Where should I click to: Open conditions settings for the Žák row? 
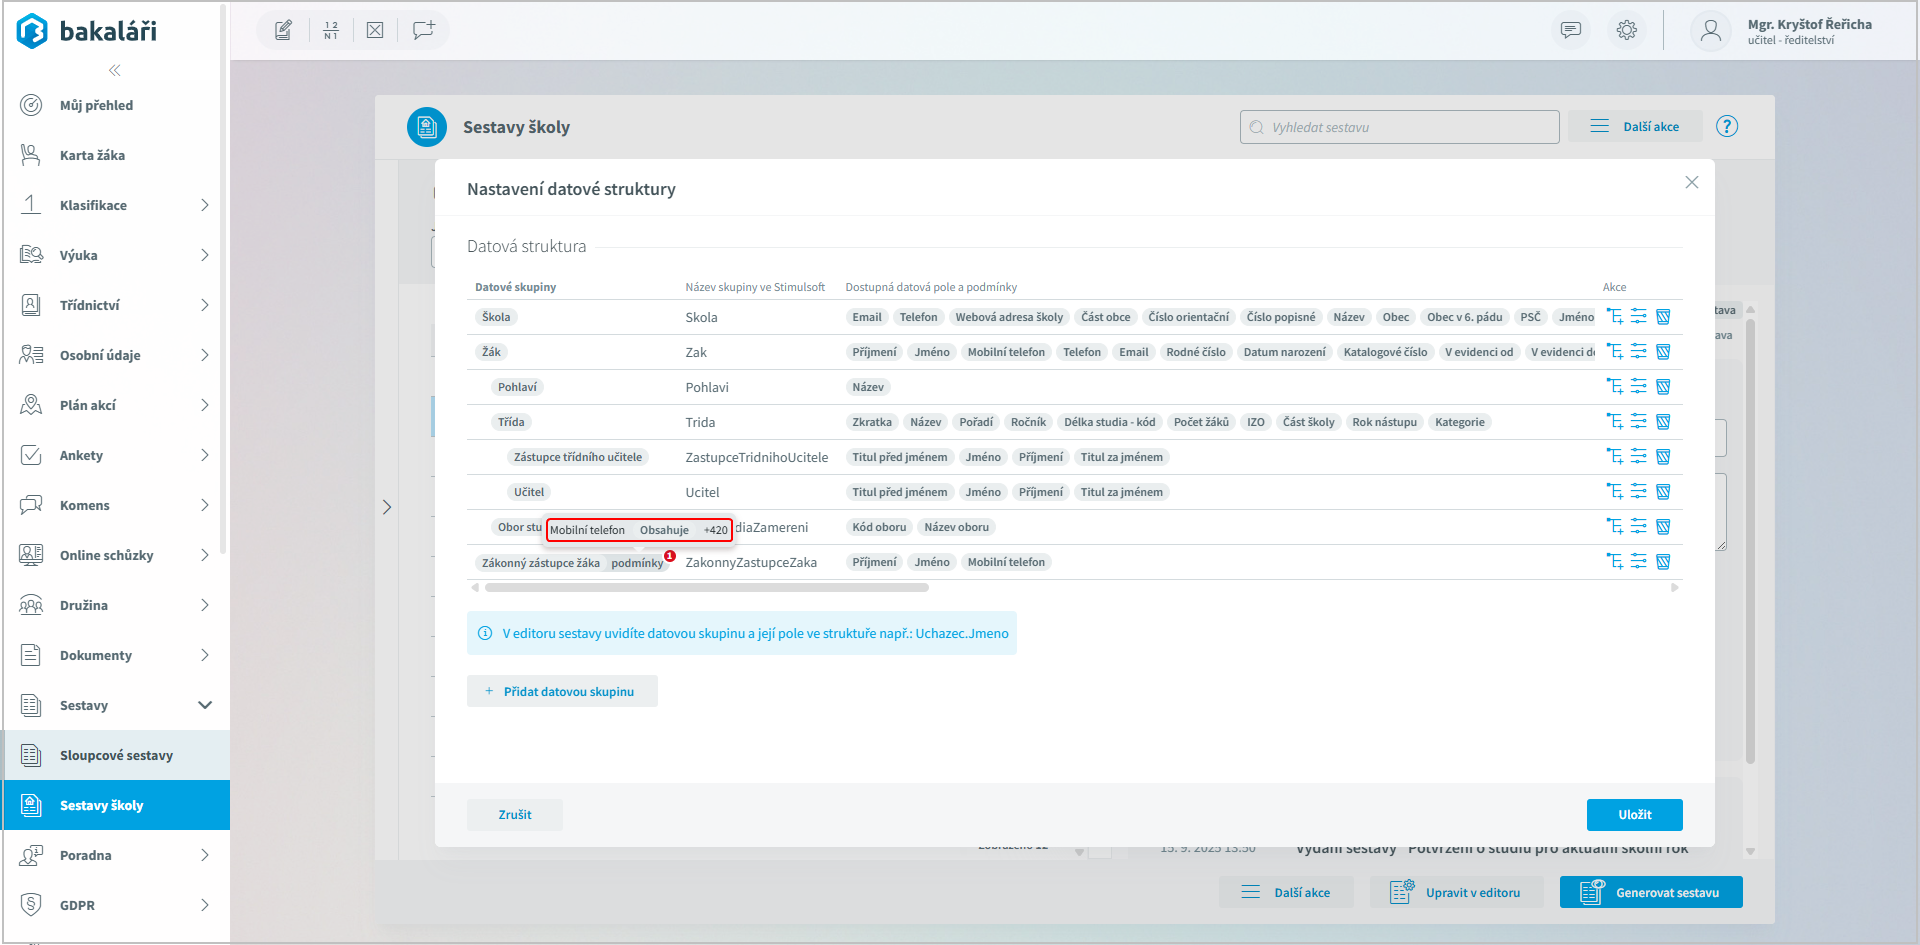point(1638,352)
